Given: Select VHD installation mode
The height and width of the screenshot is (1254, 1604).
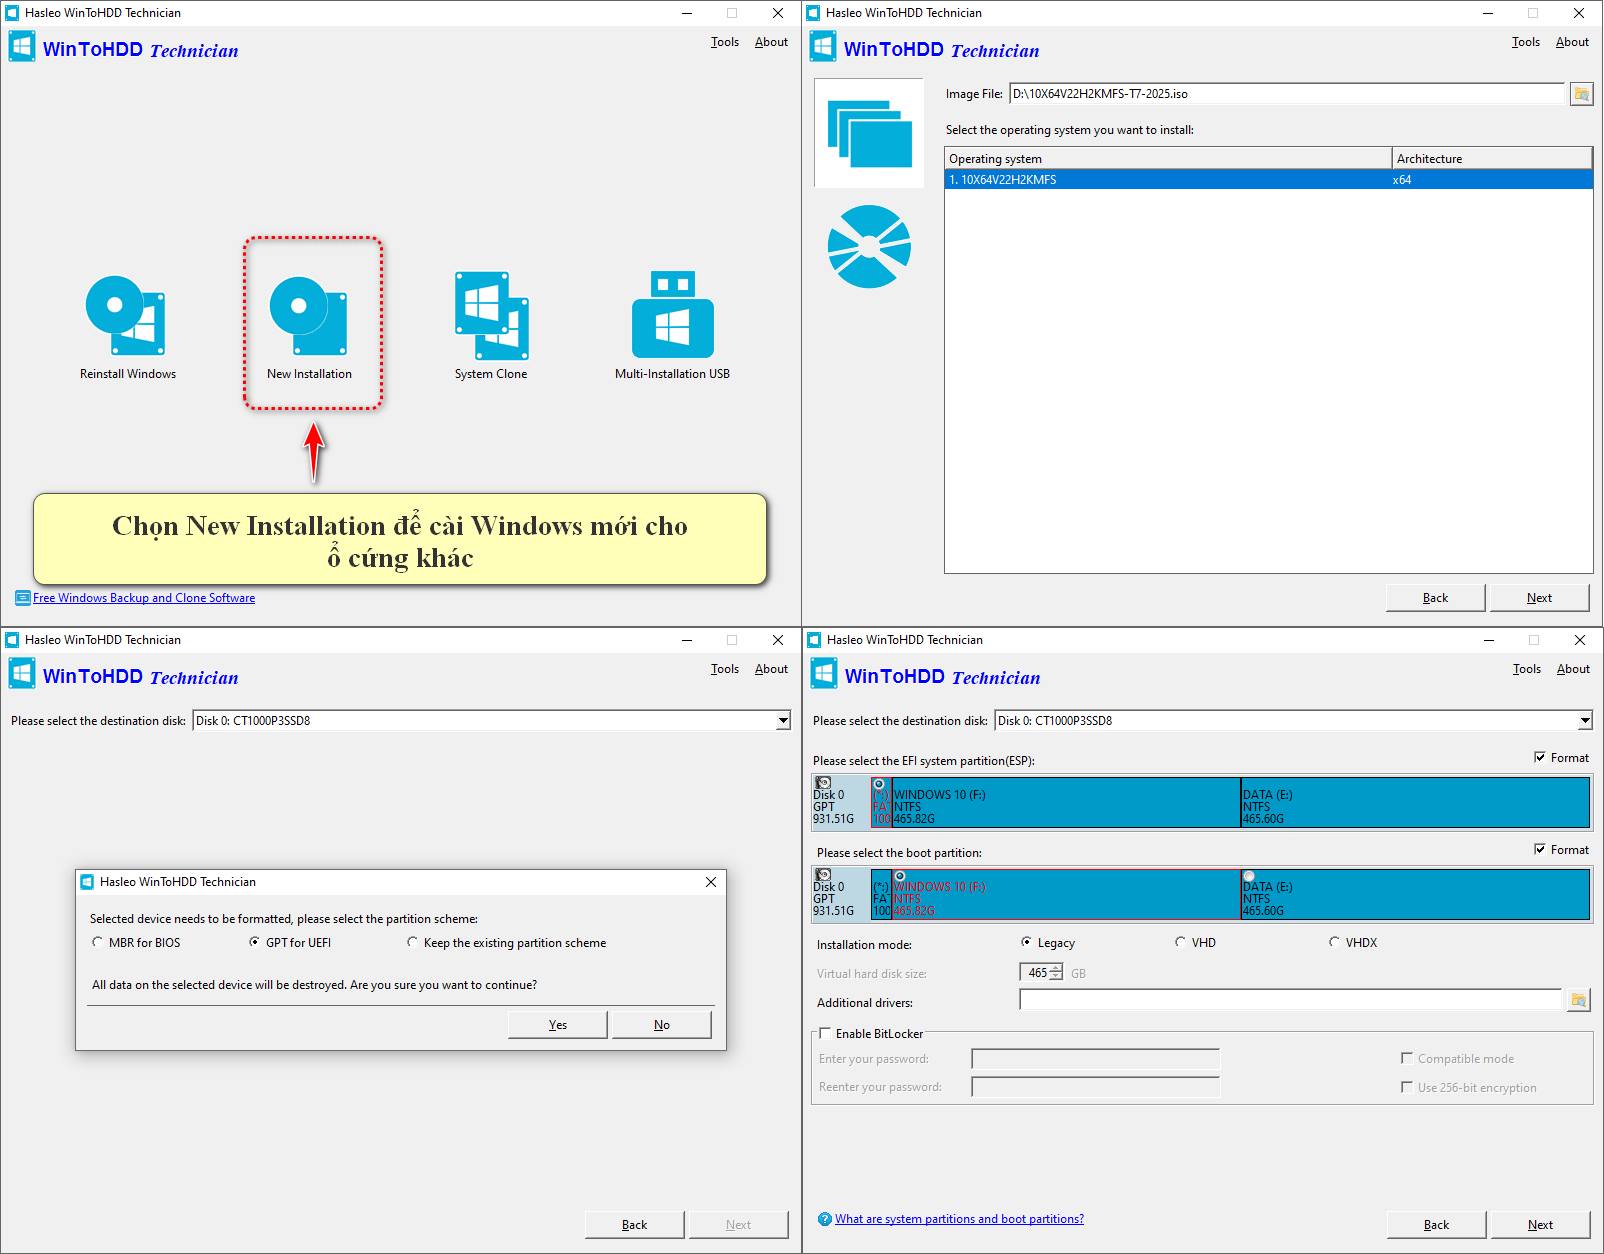Looking at the screenshot, I should 1180,942.
